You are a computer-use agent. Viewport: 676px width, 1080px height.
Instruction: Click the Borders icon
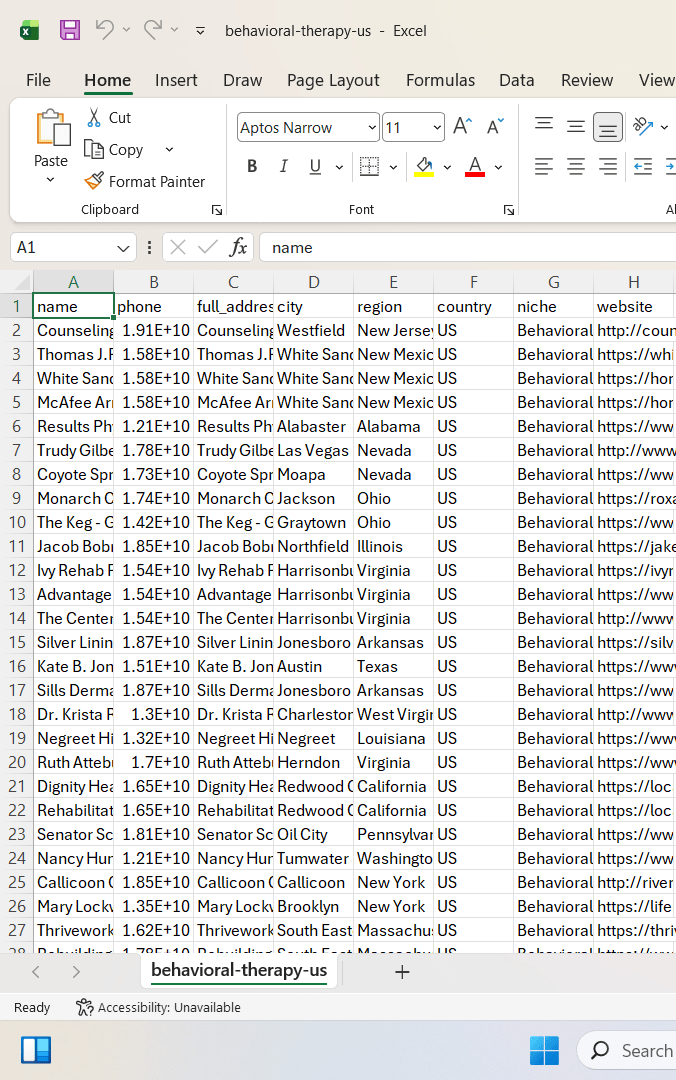(x=369, y=166)
